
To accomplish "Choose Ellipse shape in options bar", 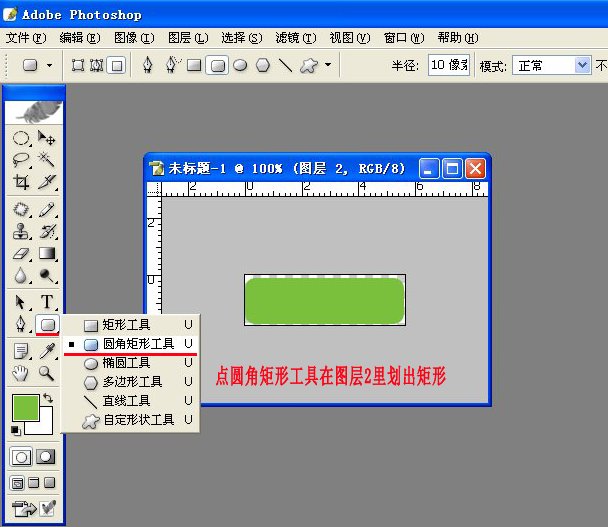I will pos(240,65).
